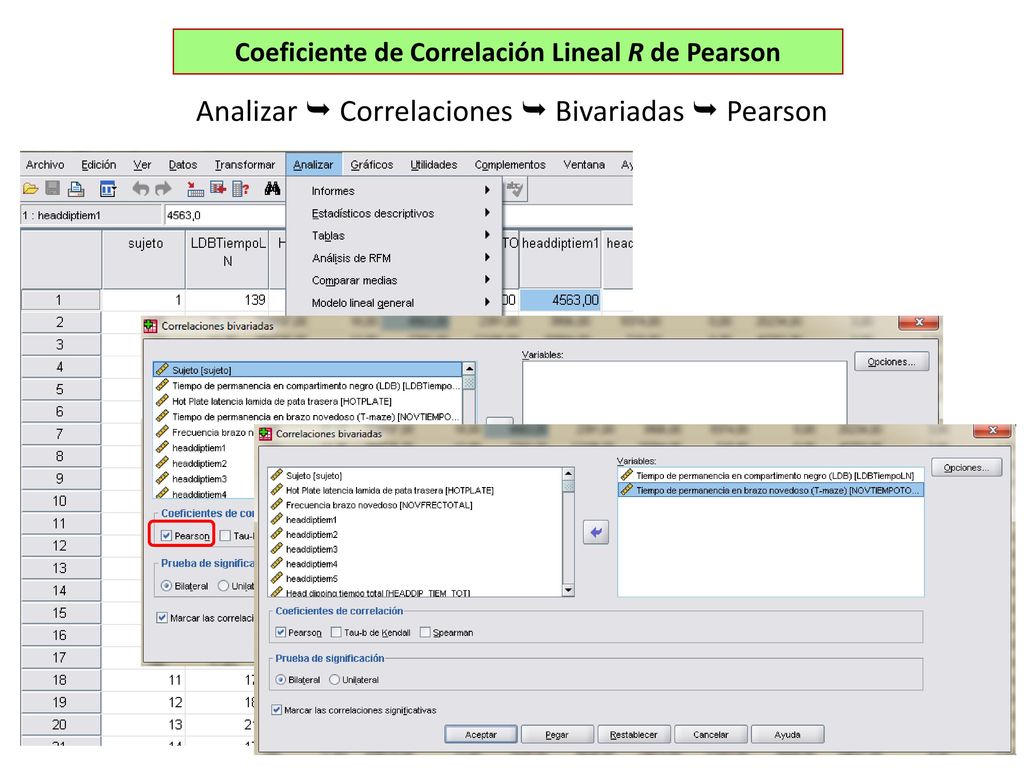Click the Go to case toolbar icon
This screenshot has width=1024, height=768.
[x=195, y=189]
